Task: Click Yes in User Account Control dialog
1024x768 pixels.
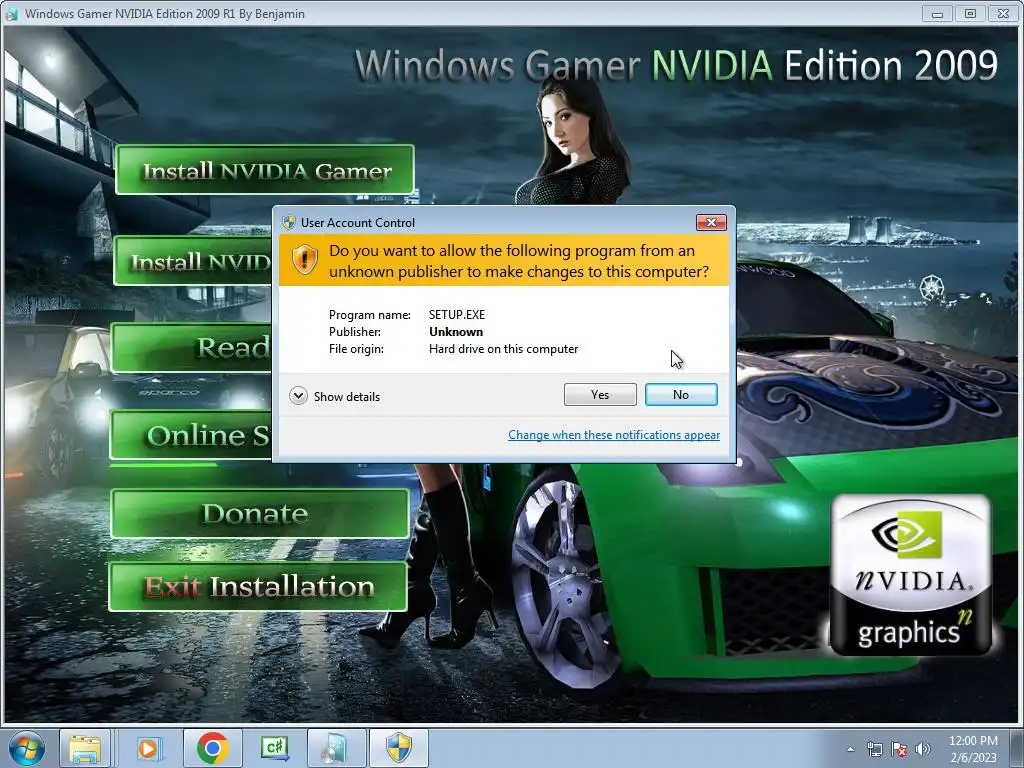Action: click(600, 394)
